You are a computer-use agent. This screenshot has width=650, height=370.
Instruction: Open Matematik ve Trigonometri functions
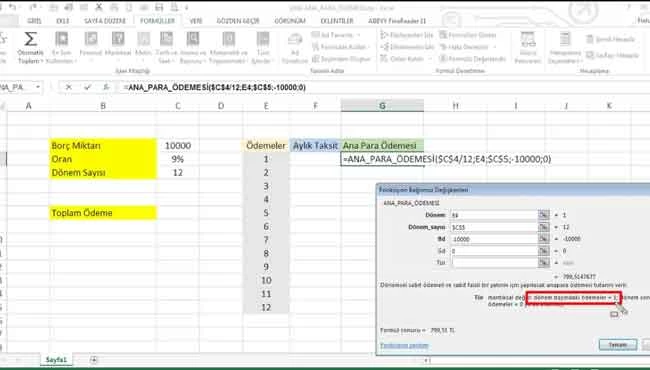tap(228, 47)
